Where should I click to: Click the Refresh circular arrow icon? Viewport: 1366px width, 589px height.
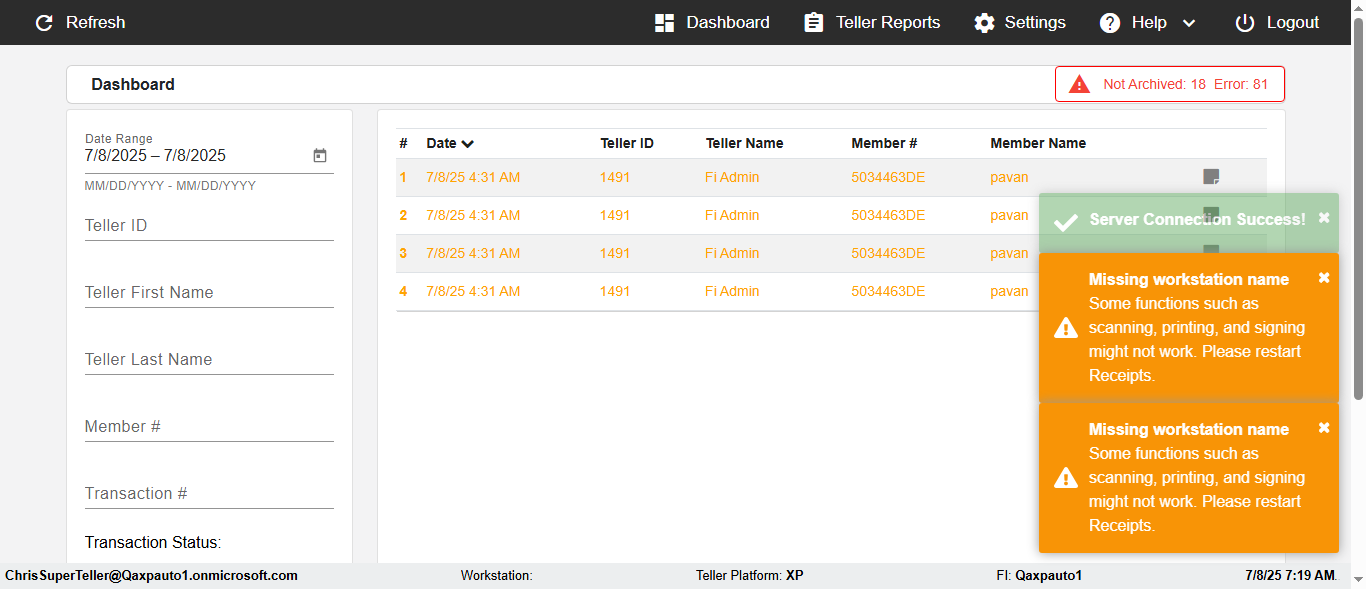click(44, 23)
